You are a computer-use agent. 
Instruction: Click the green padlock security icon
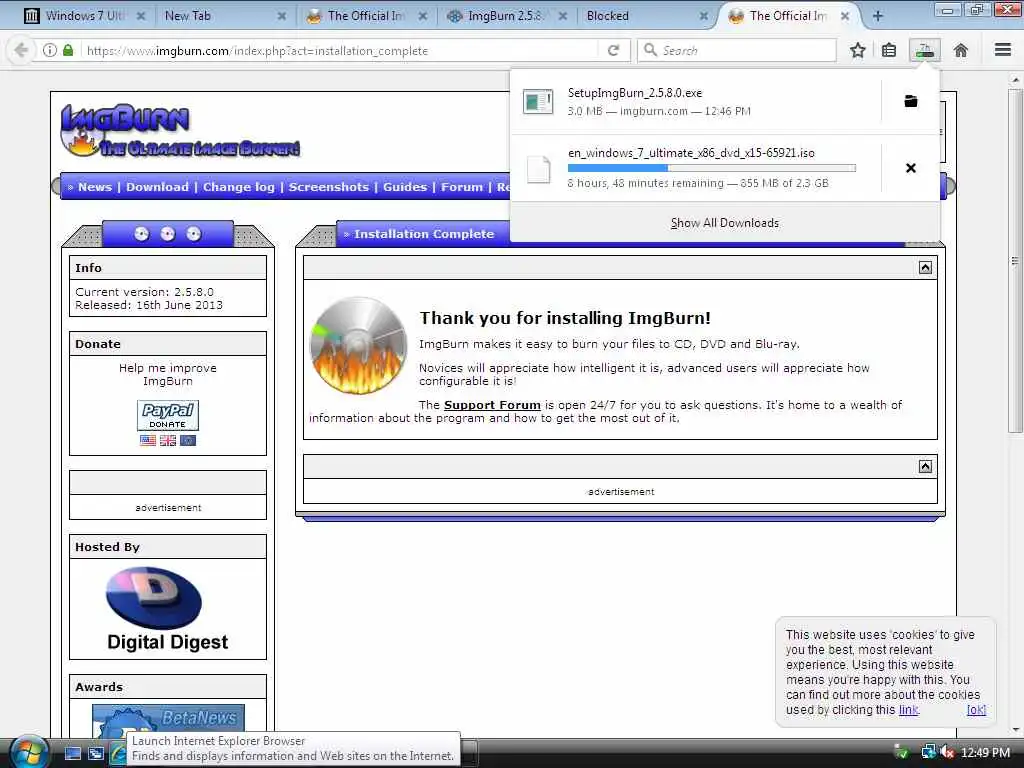click(x=68, y=50)
